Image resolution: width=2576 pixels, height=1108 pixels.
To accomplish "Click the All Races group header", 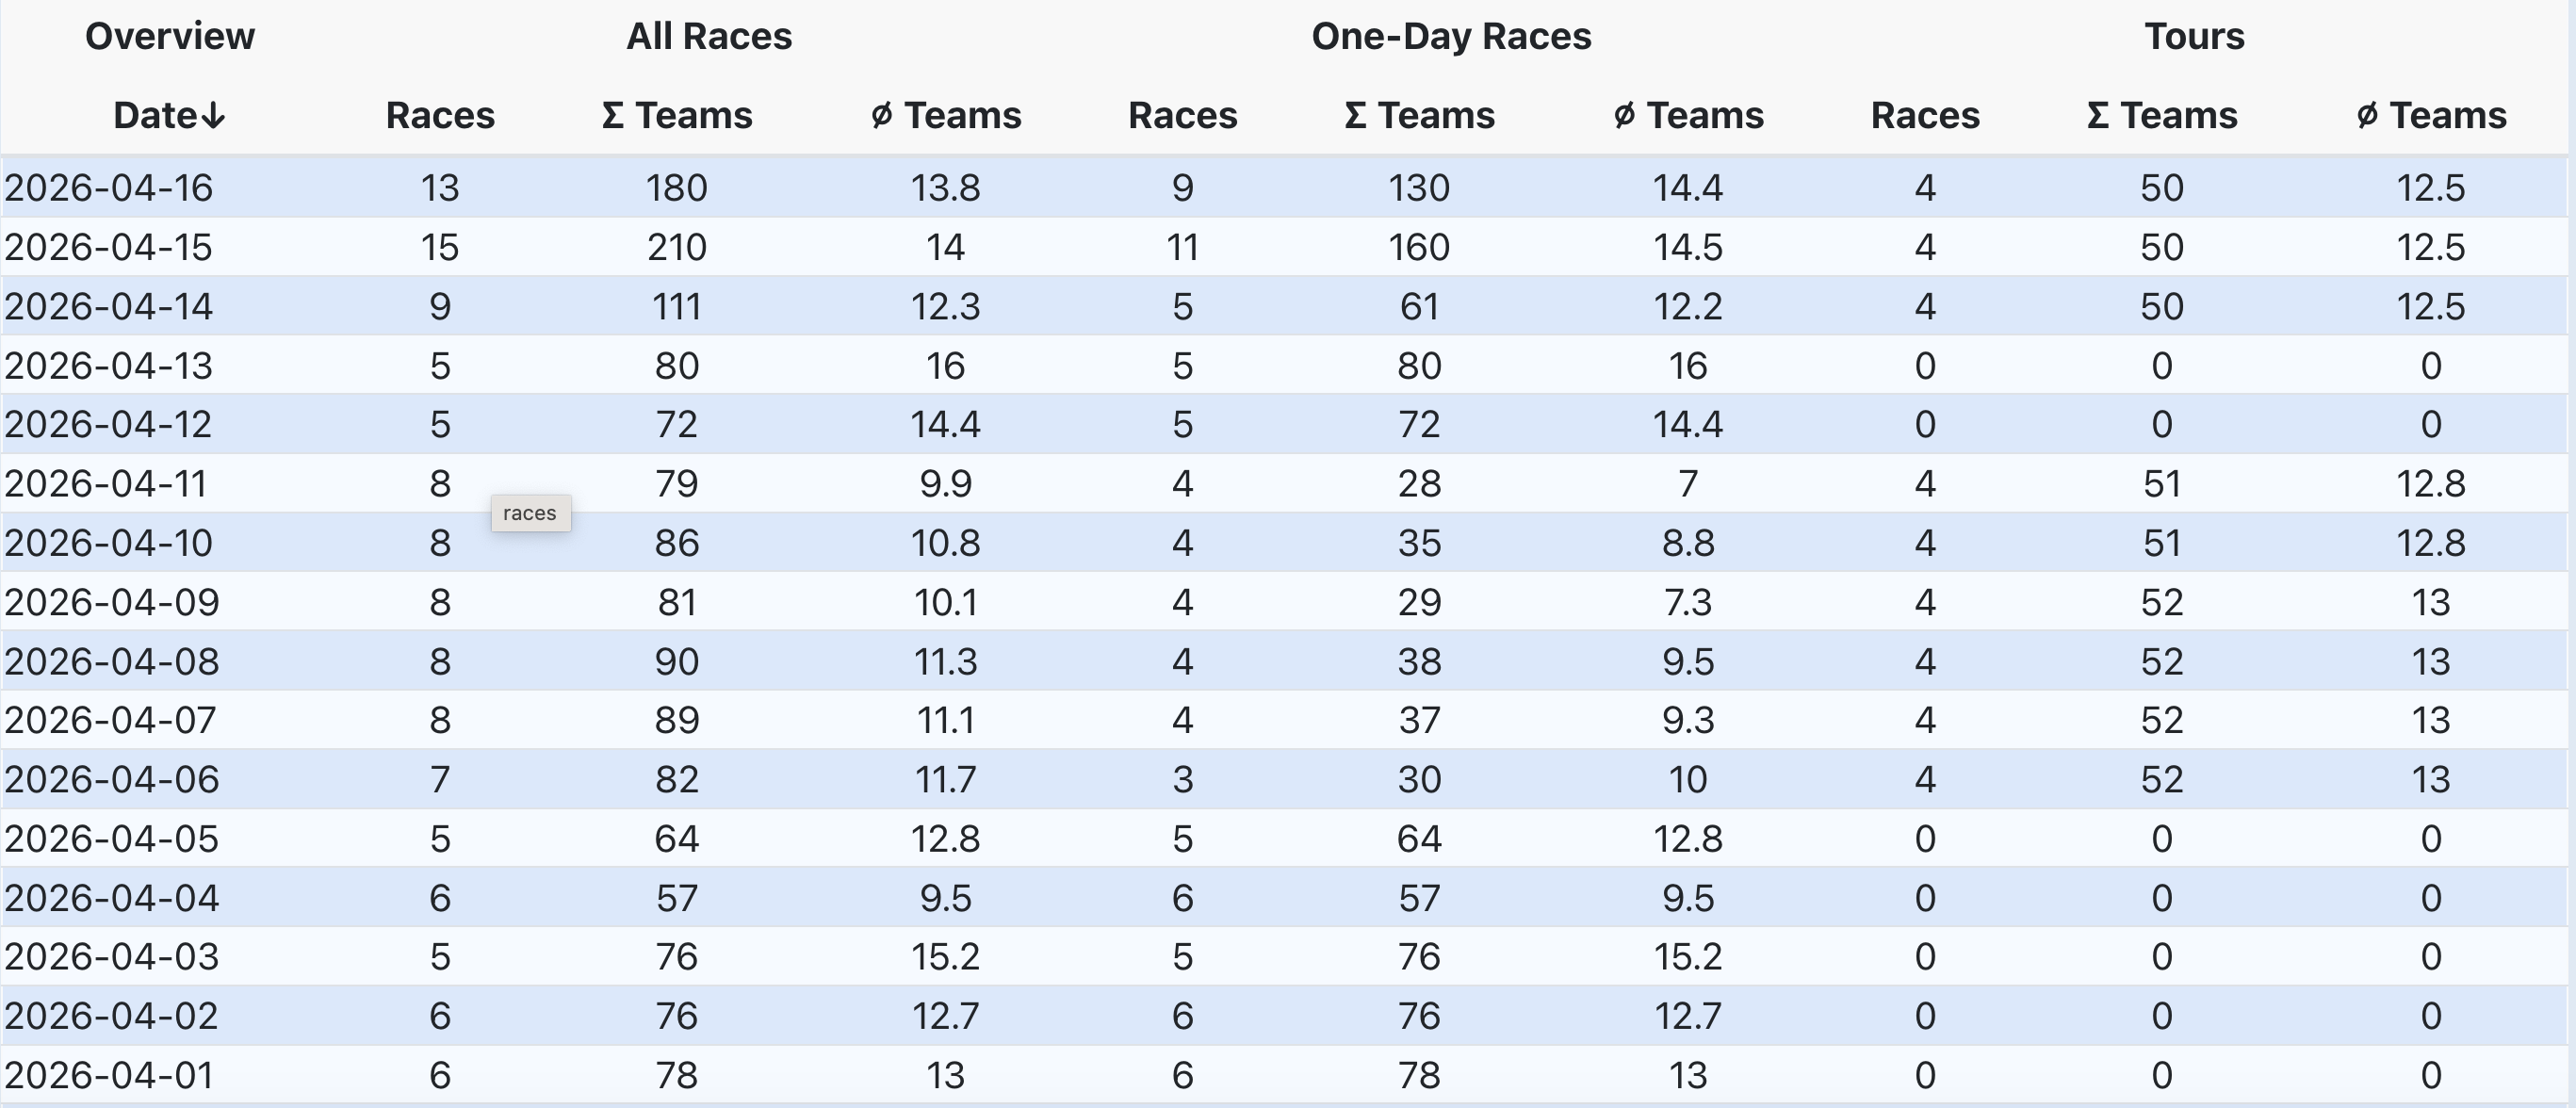I will (709, 37).
